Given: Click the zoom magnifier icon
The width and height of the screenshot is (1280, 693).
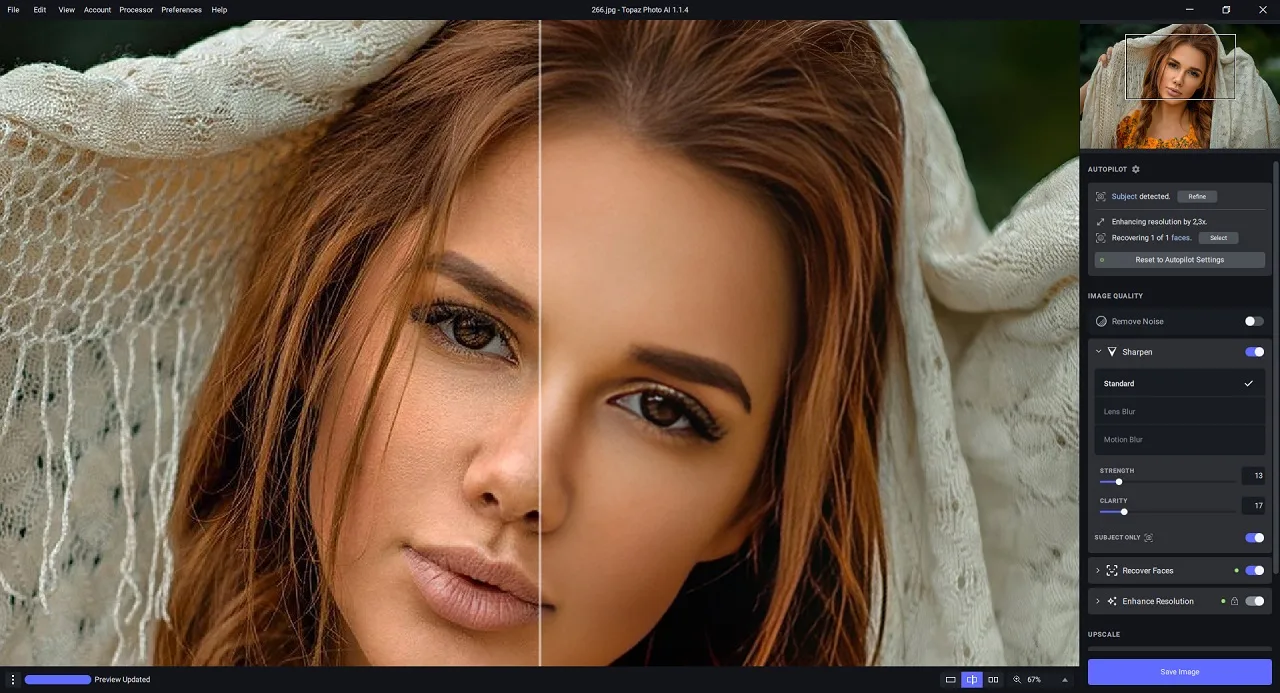Looking at the screenshot, I should (1017, 680).
